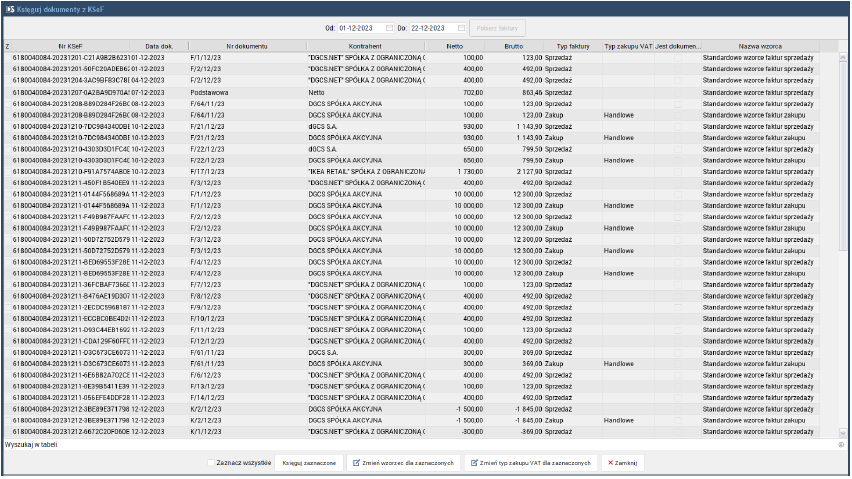Click the application icon in the title bar

9,8
